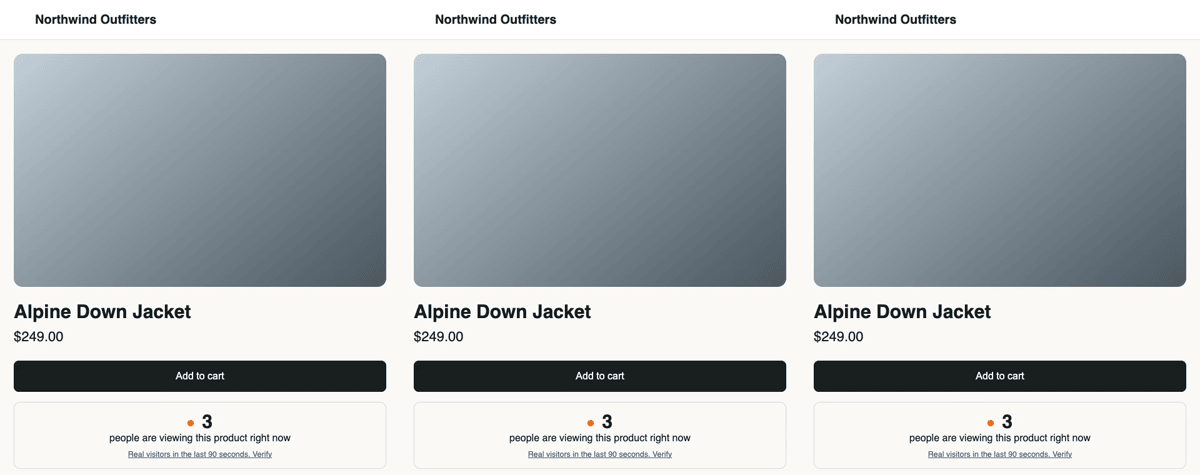
Task: Select the jacket product image in middle panel
Action: [600, 170]
